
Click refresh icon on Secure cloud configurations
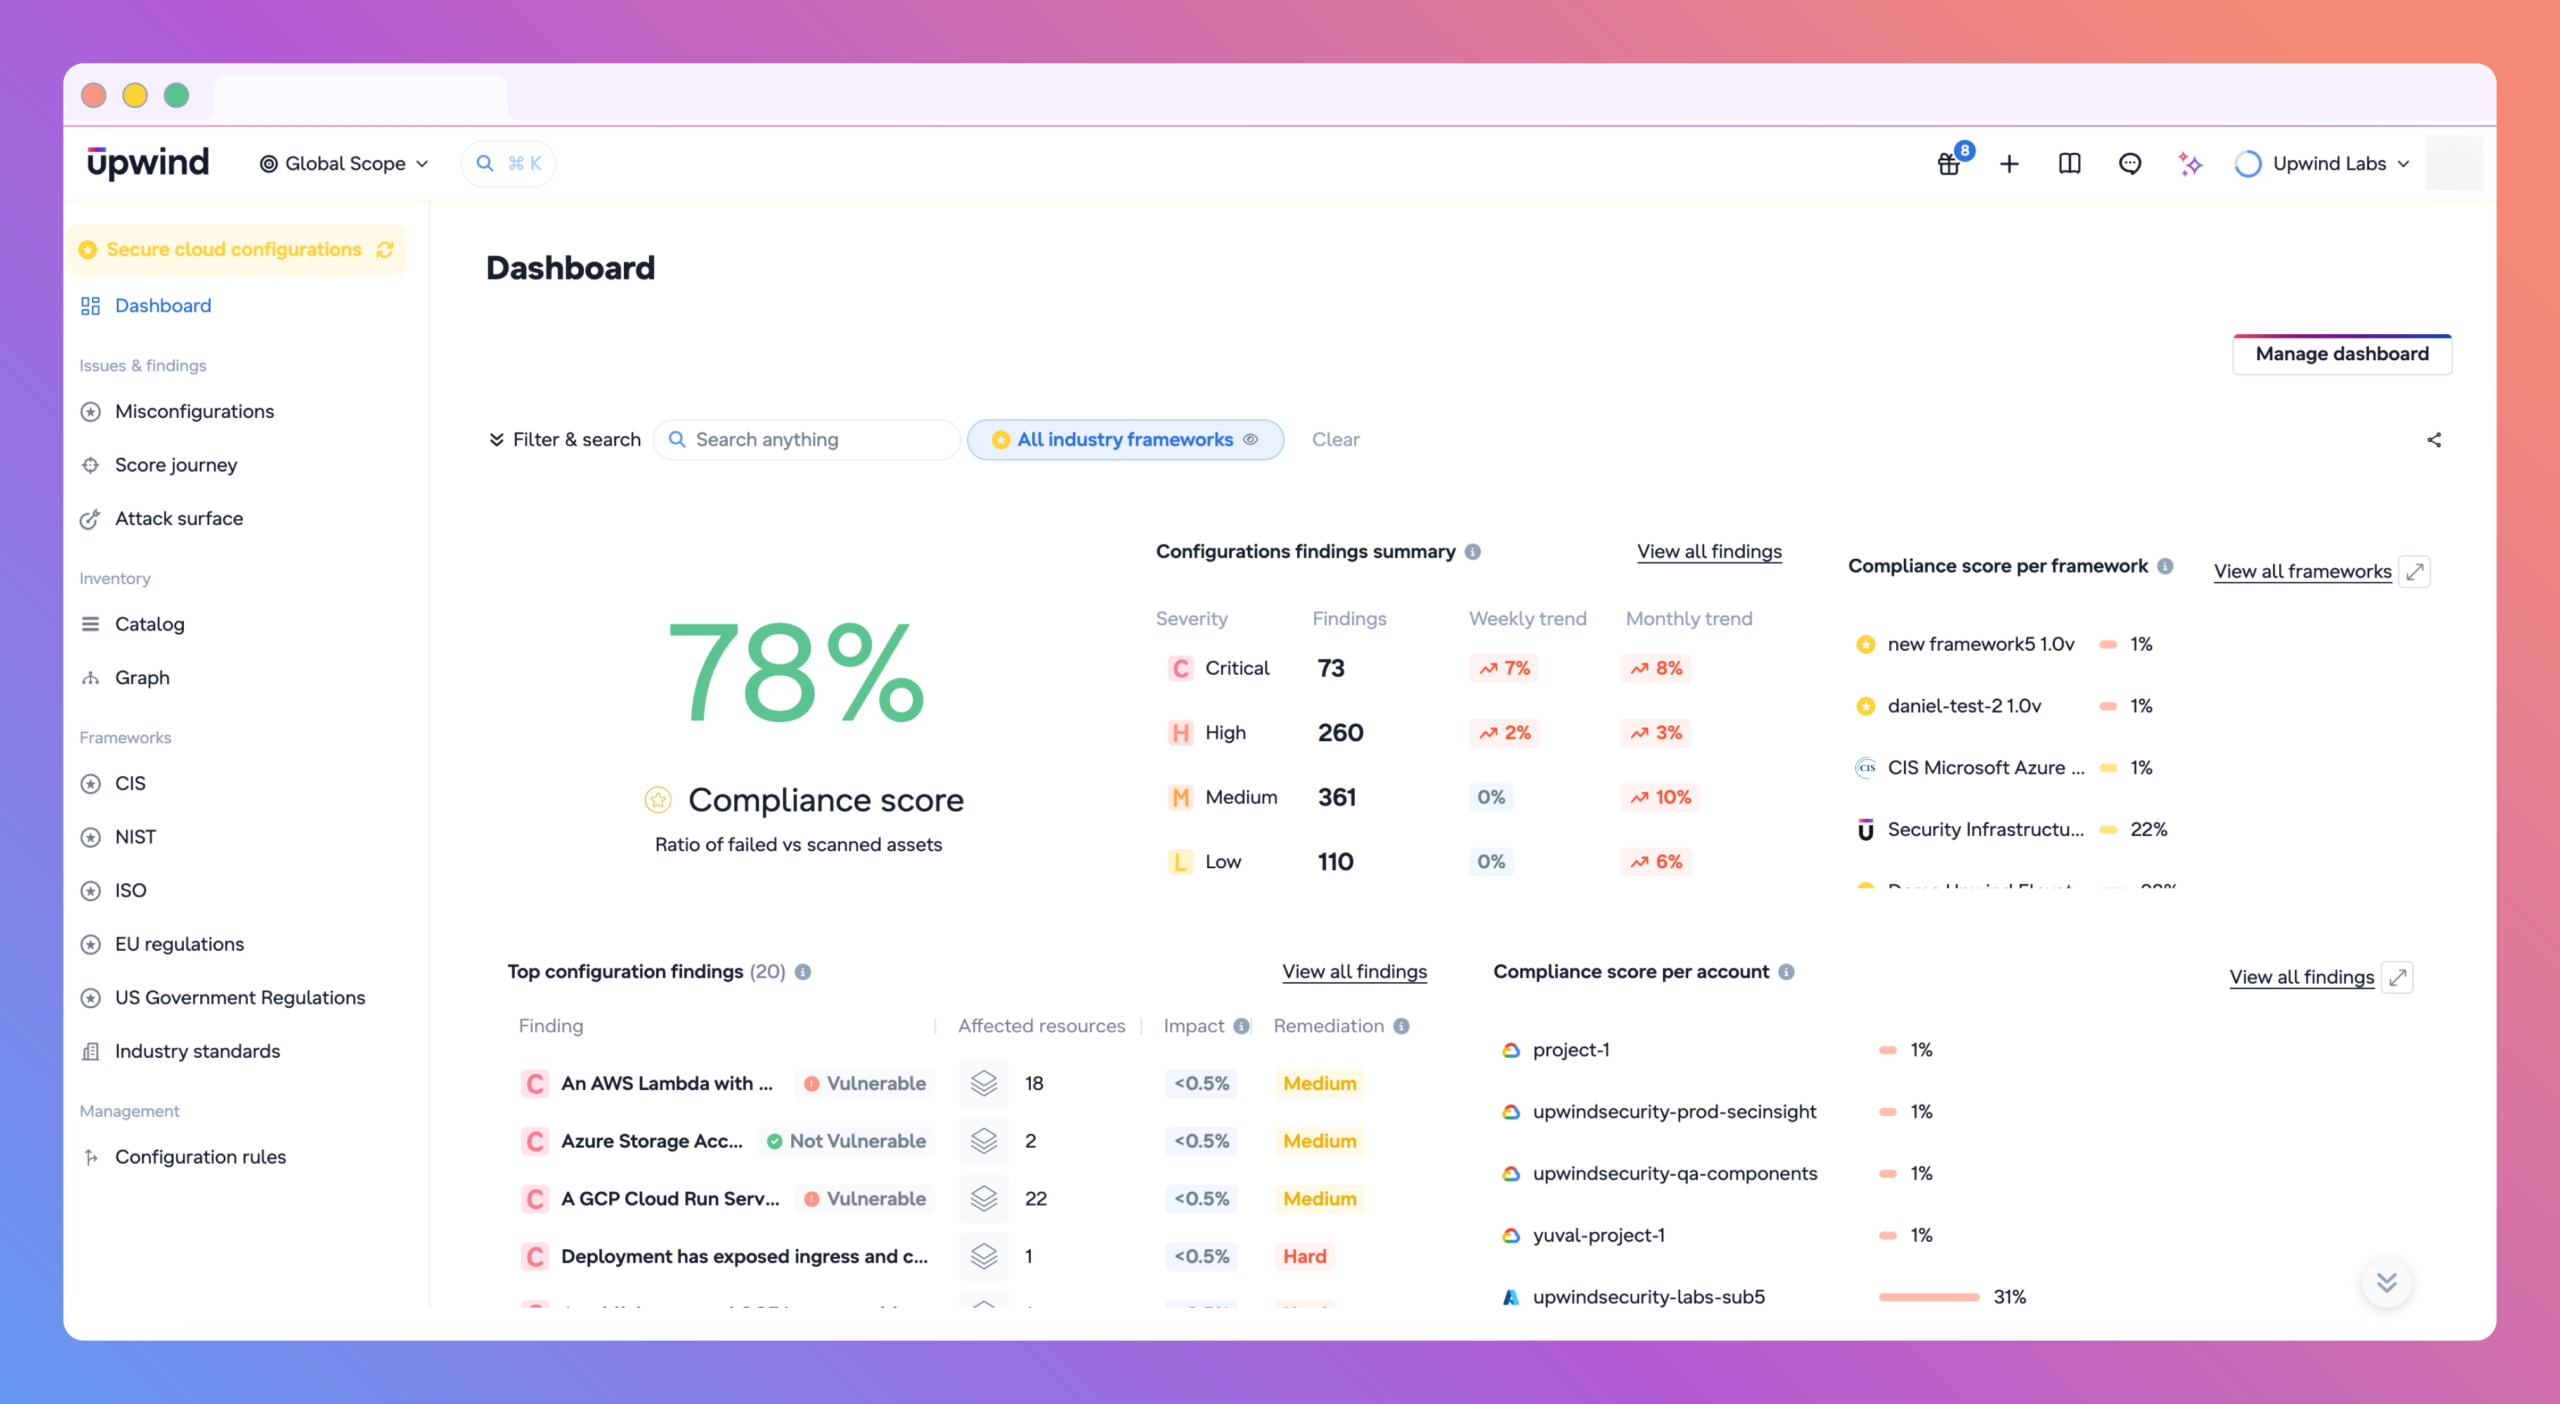pyautogui.click(x=385, y=249)
